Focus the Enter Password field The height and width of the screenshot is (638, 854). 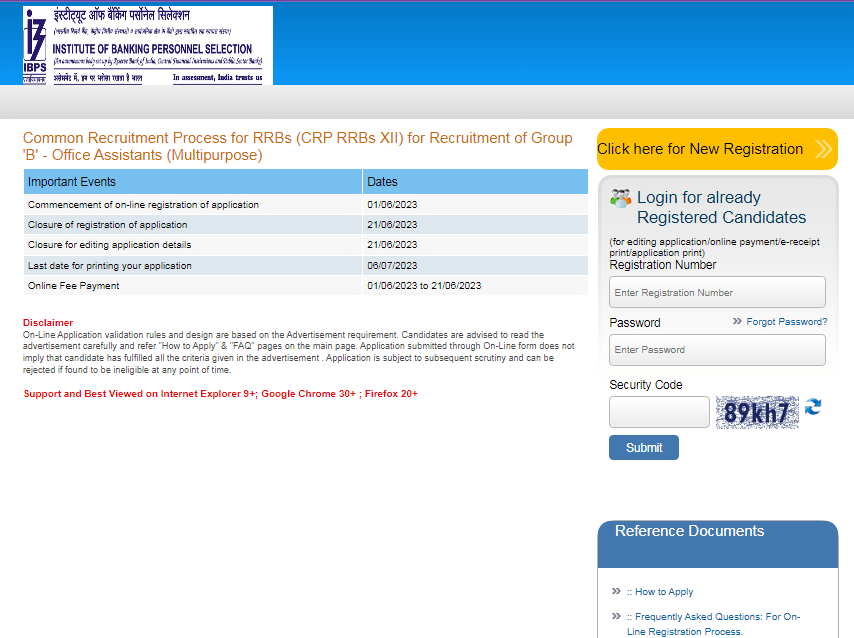(717, 350)
